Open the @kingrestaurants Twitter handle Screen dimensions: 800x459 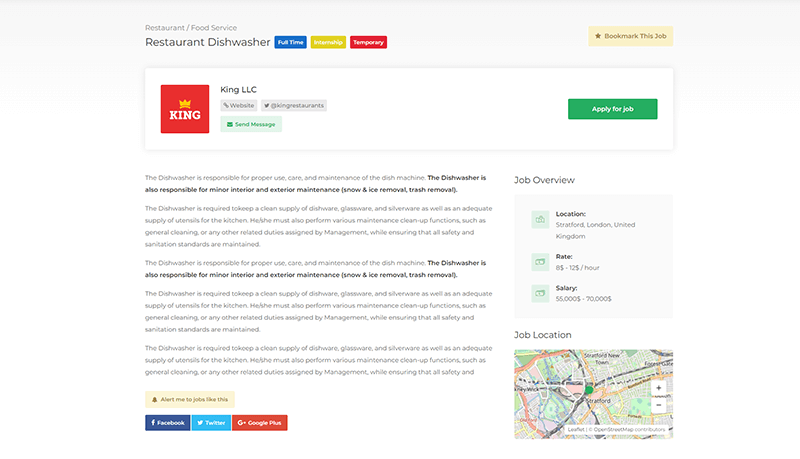click(294, 105)
